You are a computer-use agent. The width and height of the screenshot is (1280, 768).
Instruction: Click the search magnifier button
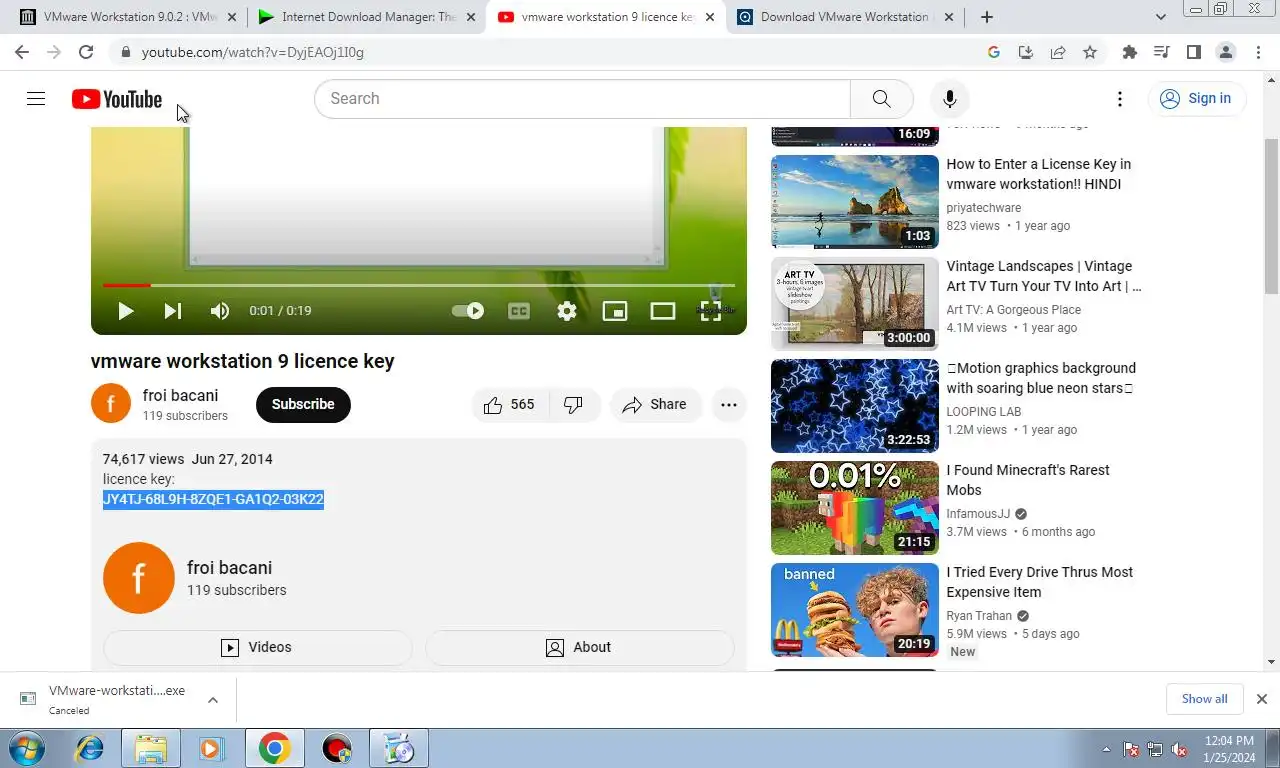click(x=881, y=98)
